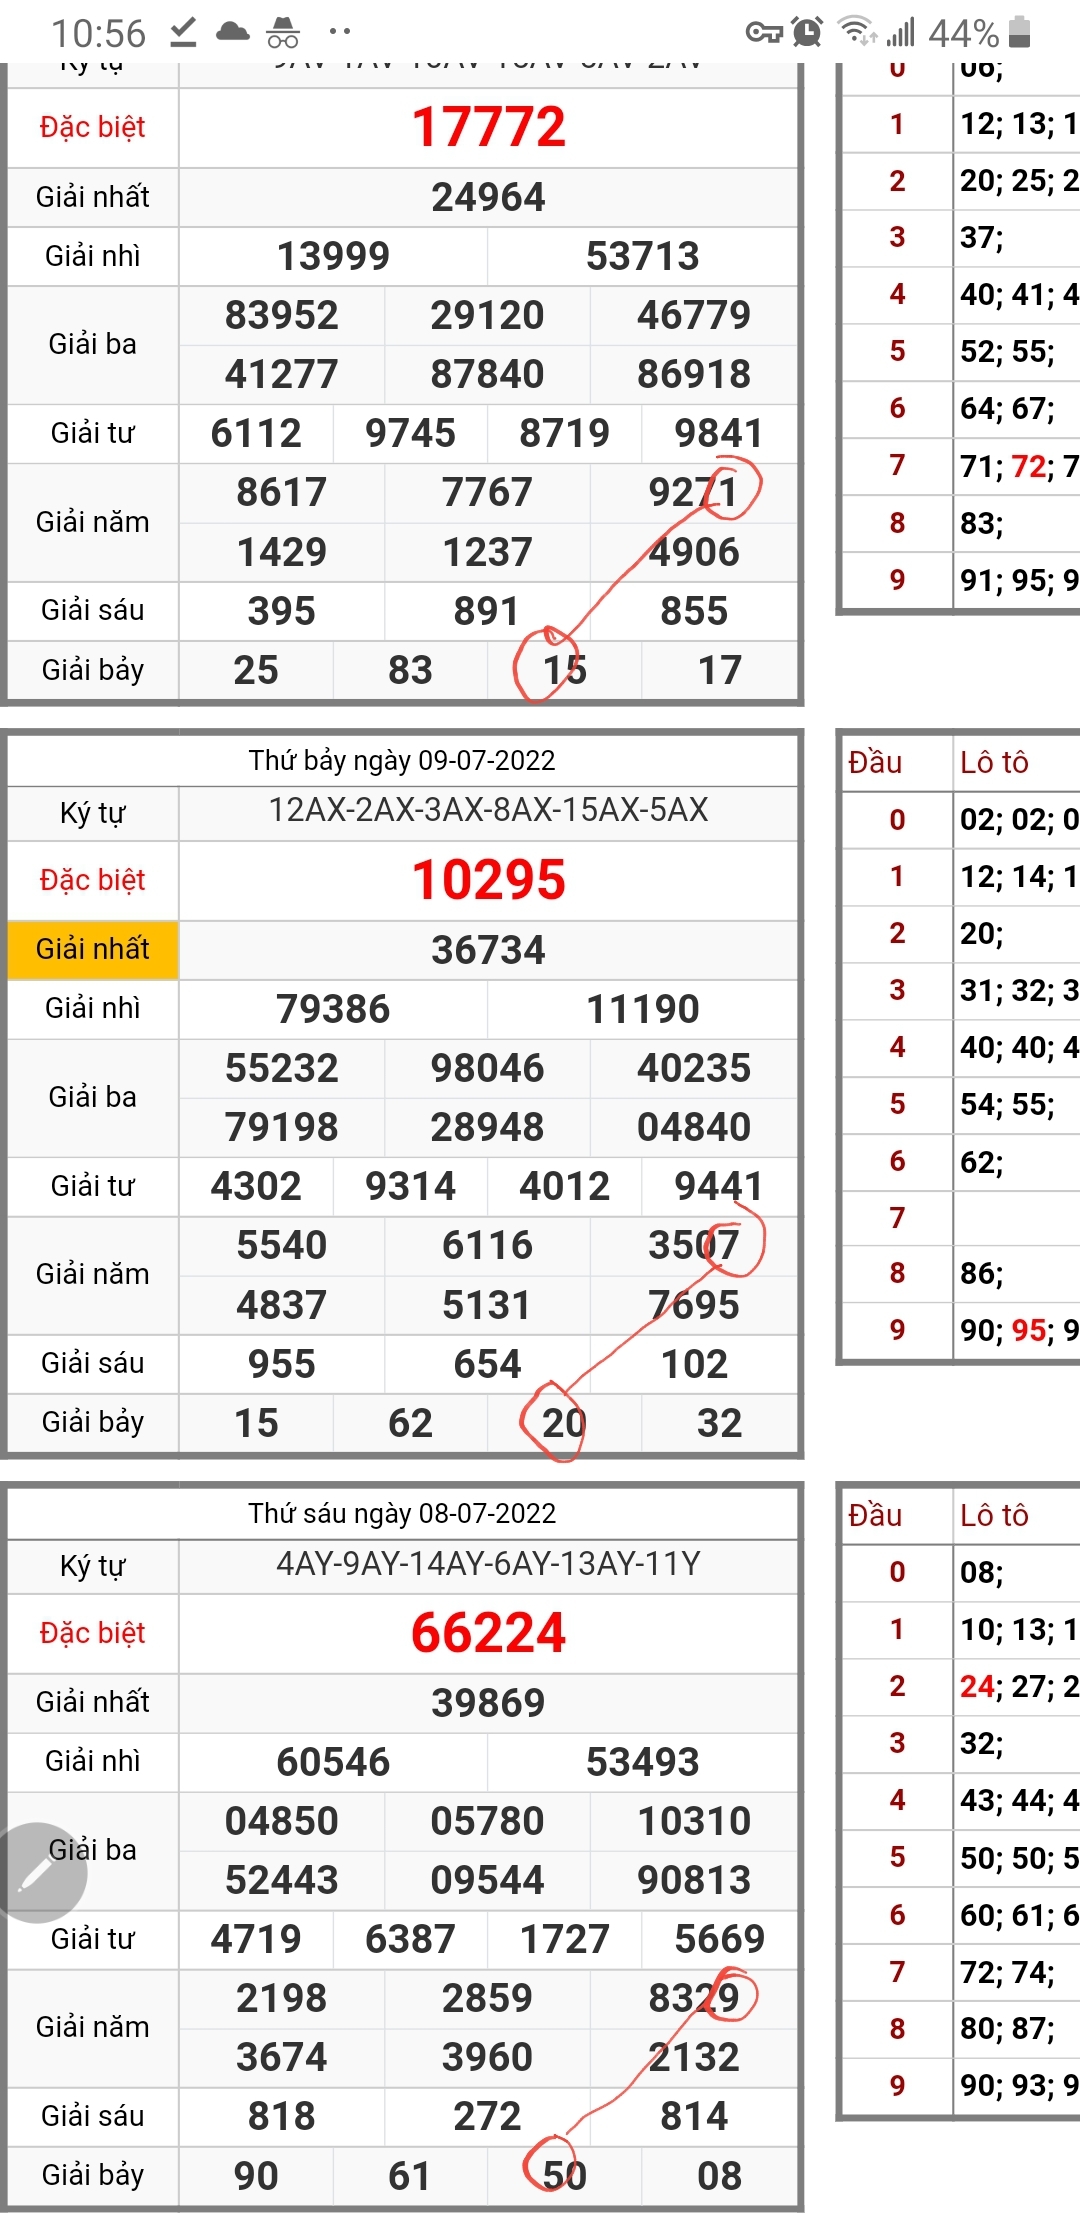Viewport: 1080px width, 2220px height.
Task: Select the red jackpot number 66224
Action: coord(488,1633)
